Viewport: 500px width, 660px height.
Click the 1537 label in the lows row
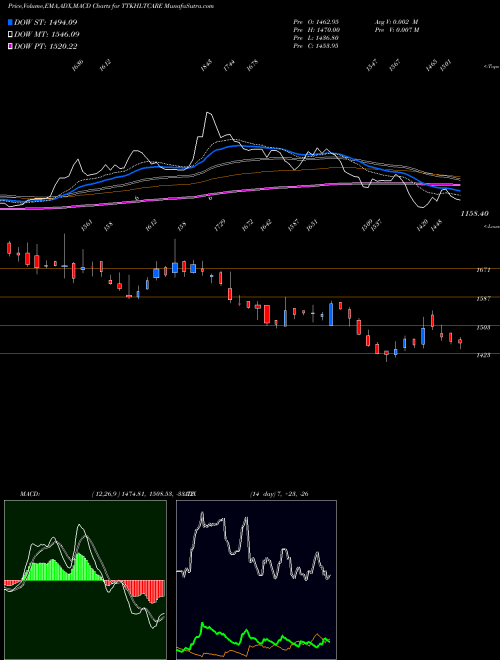click(x=377, y=225)
